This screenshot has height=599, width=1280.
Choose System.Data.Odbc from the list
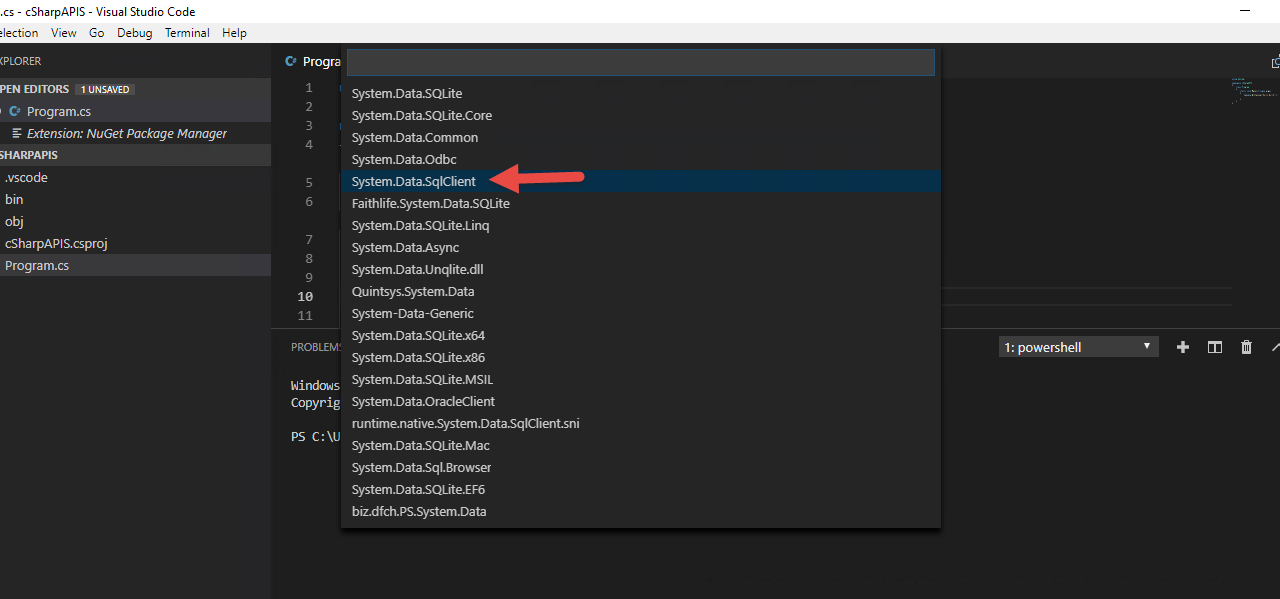[640, 159]
